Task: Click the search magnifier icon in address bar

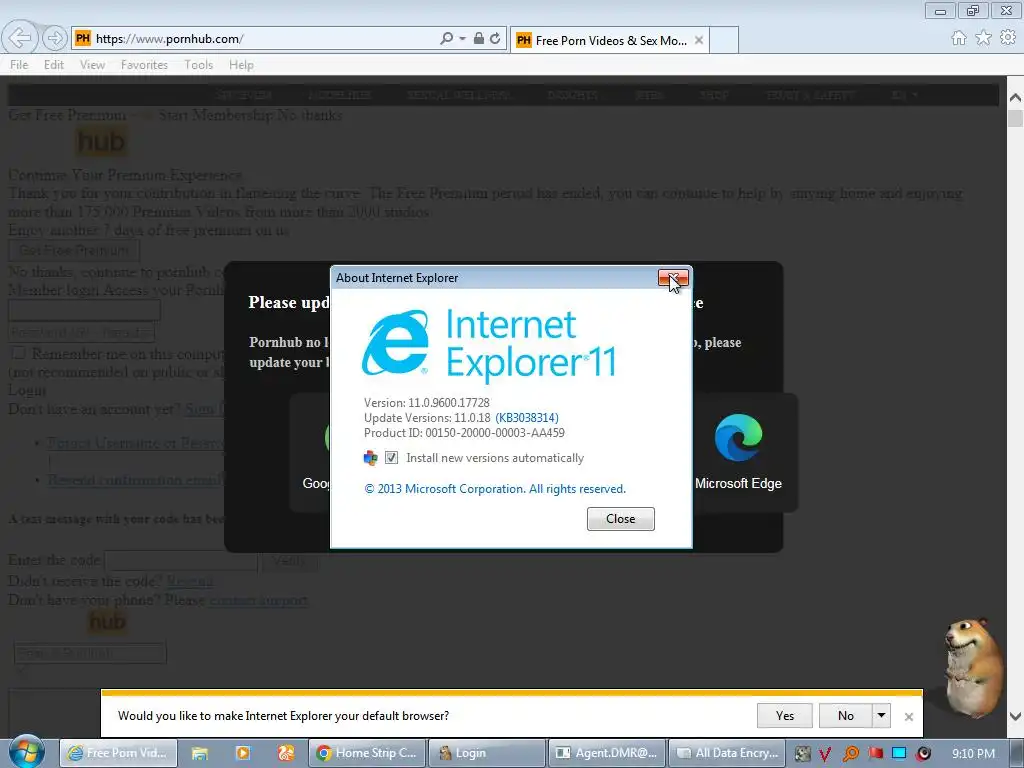Action: [446, 39]
